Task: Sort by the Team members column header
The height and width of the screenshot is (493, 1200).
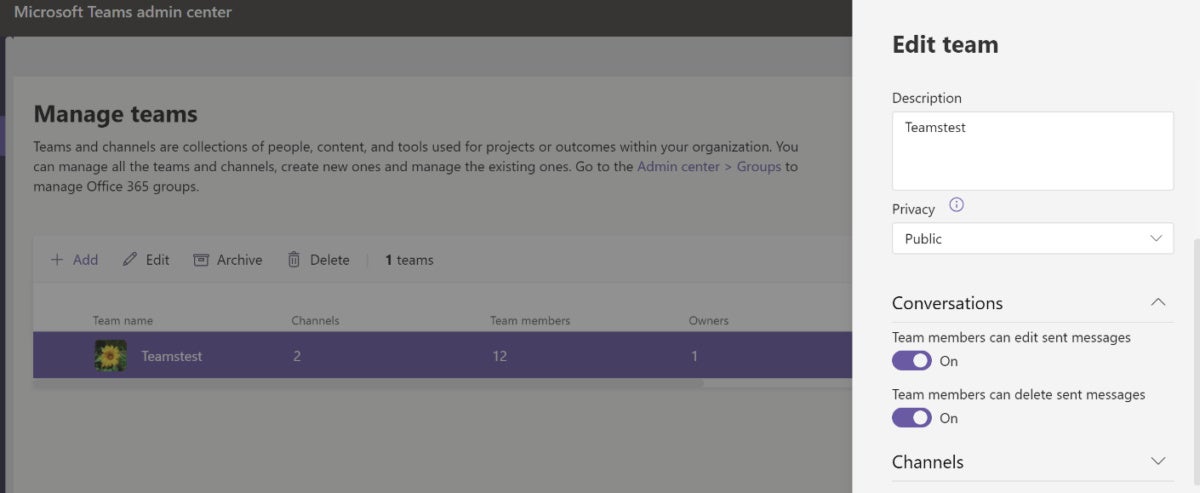Action: point(530,321)
